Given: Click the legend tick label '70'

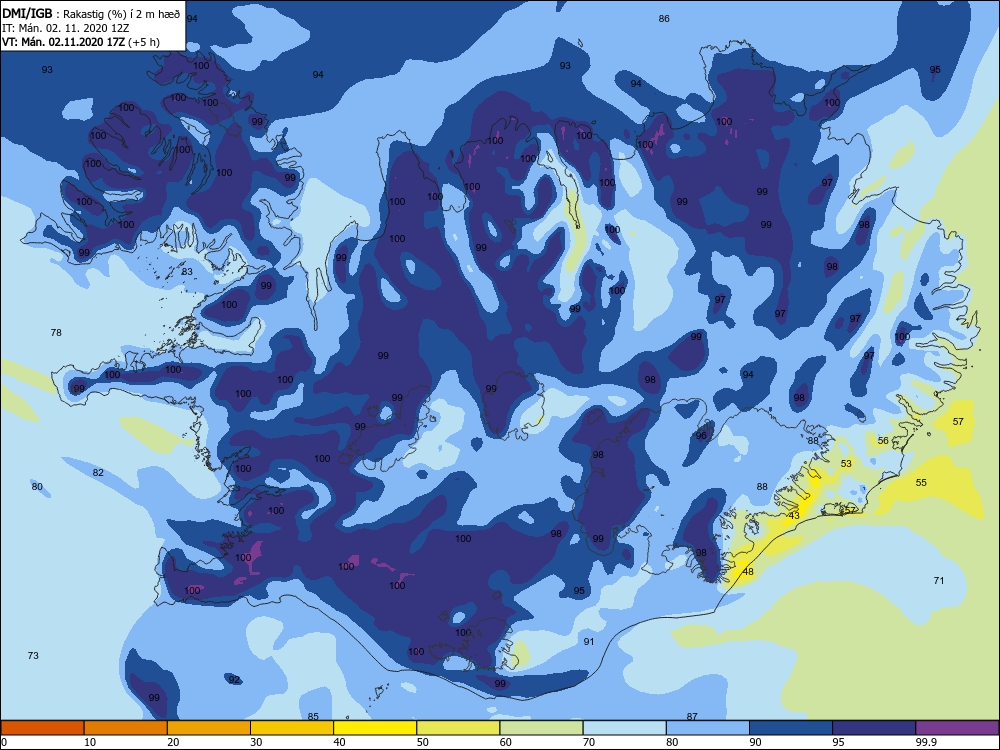Looking at the screenshot, I should (589, 742).
